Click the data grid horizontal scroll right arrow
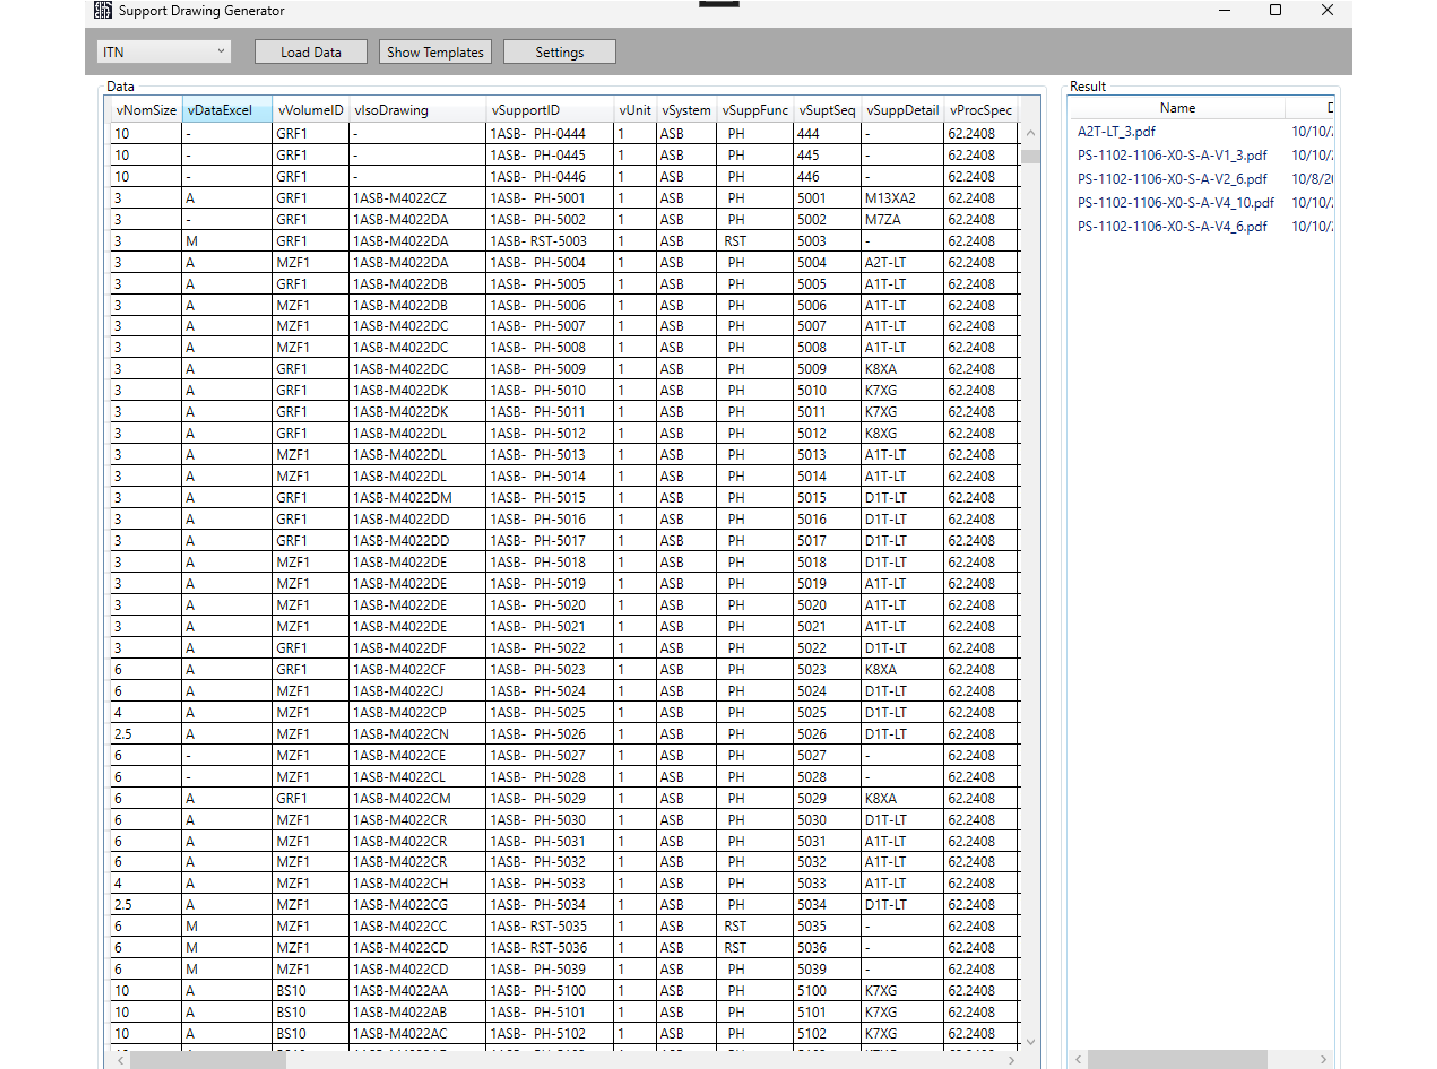Viewport: 1437px width, 1069px height. pos(1011,1060)
